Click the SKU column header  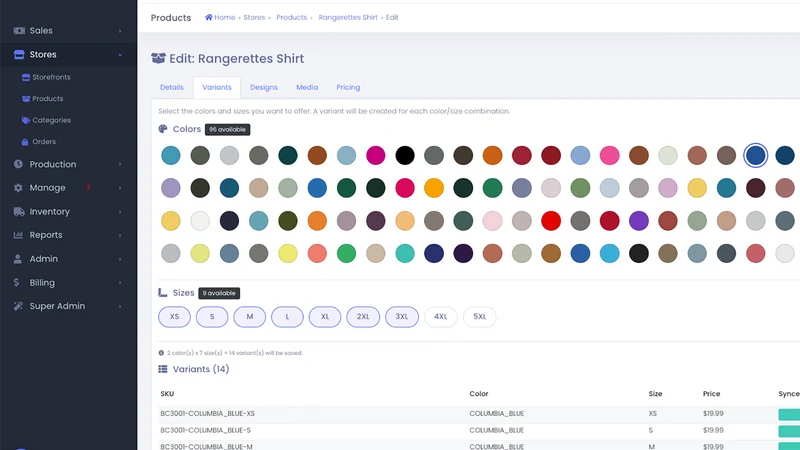tap(167, 394)
